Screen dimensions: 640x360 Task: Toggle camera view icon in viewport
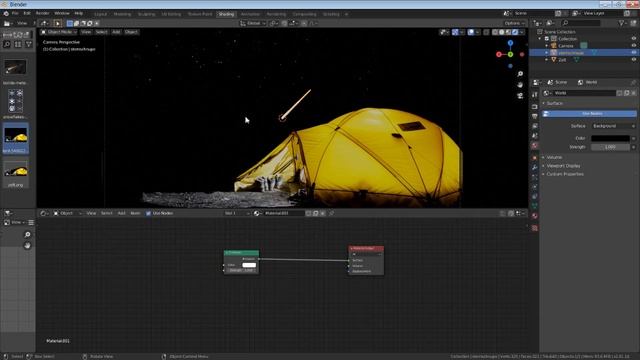[x=520, y=96]
